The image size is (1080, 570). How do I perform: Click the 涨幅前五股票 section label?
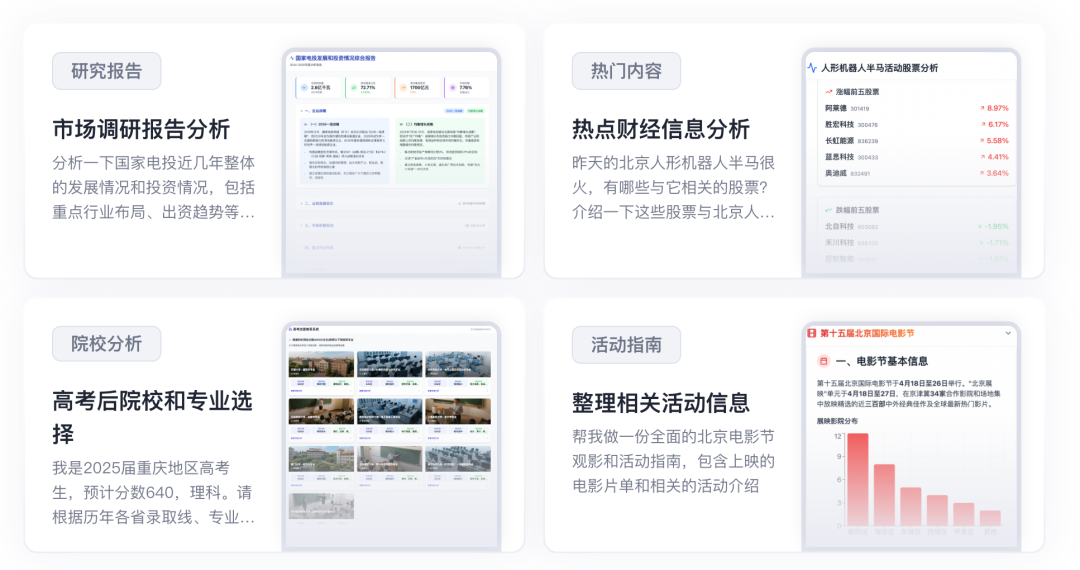(857, 92)
